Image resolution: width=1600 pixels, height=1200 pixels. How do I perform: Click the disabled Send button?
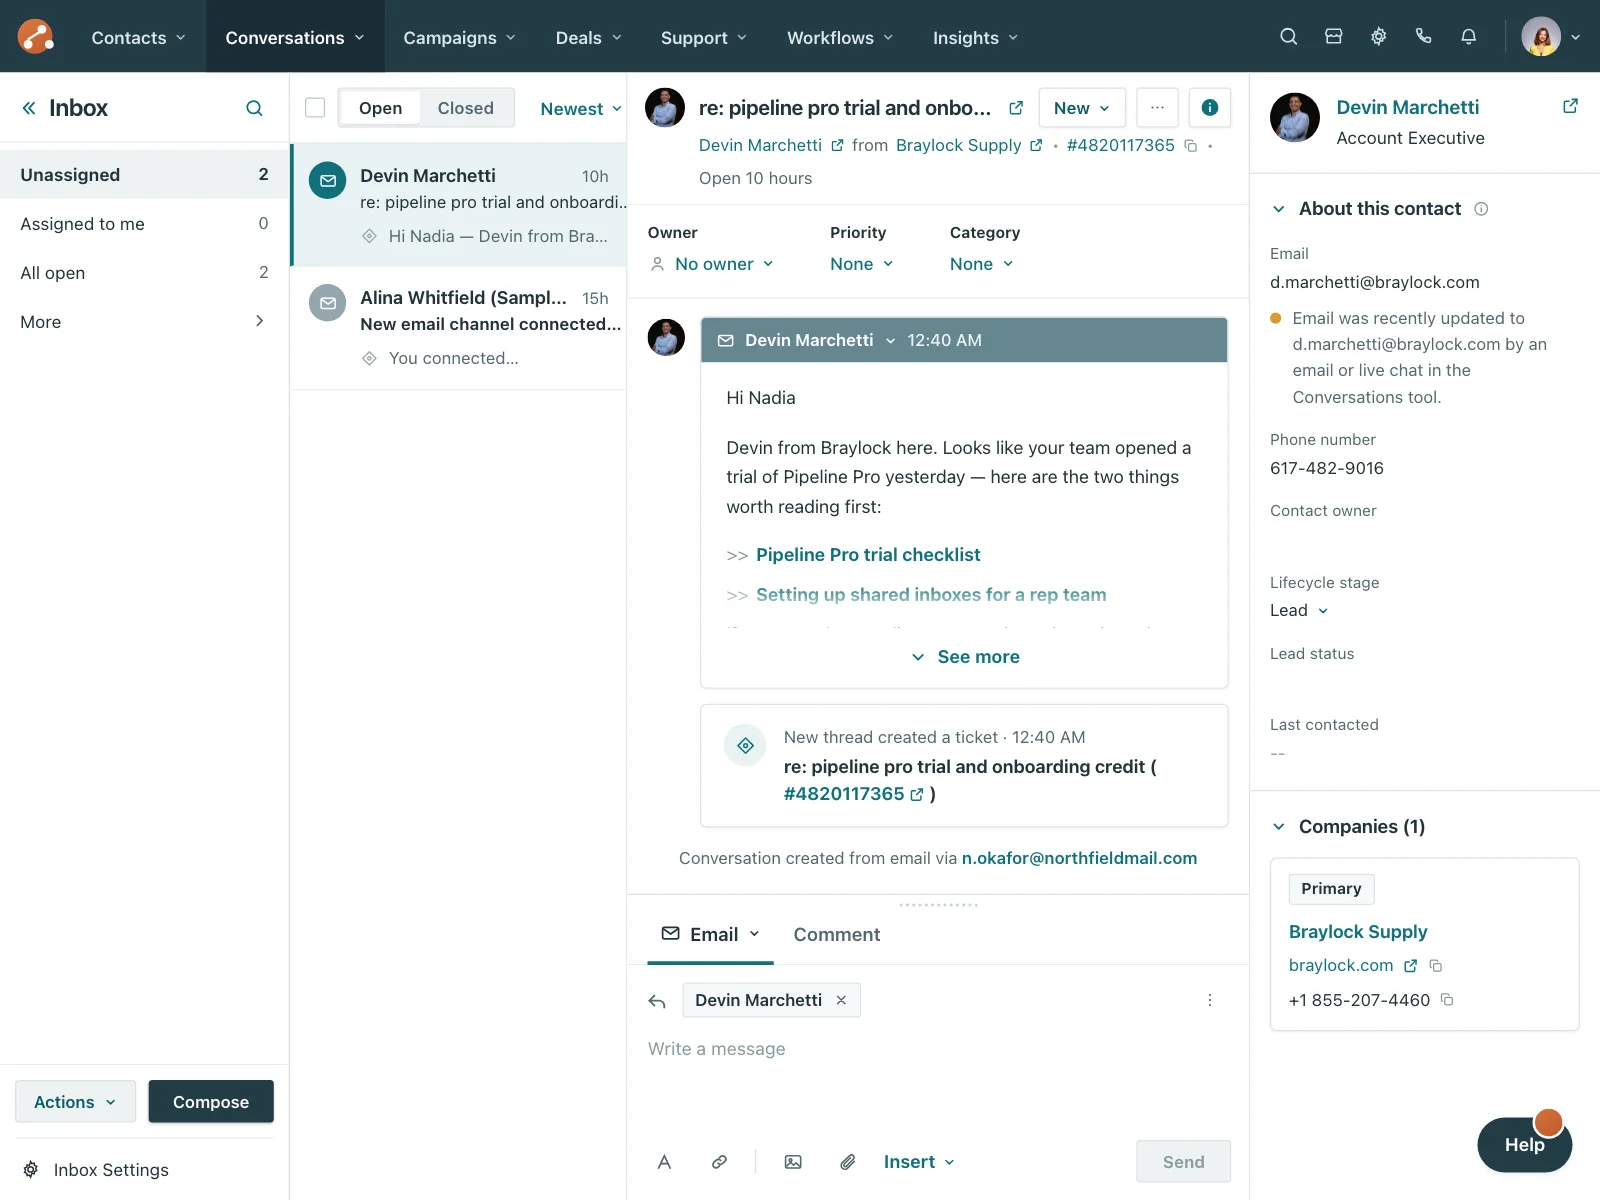(x=1184, y=1162)
